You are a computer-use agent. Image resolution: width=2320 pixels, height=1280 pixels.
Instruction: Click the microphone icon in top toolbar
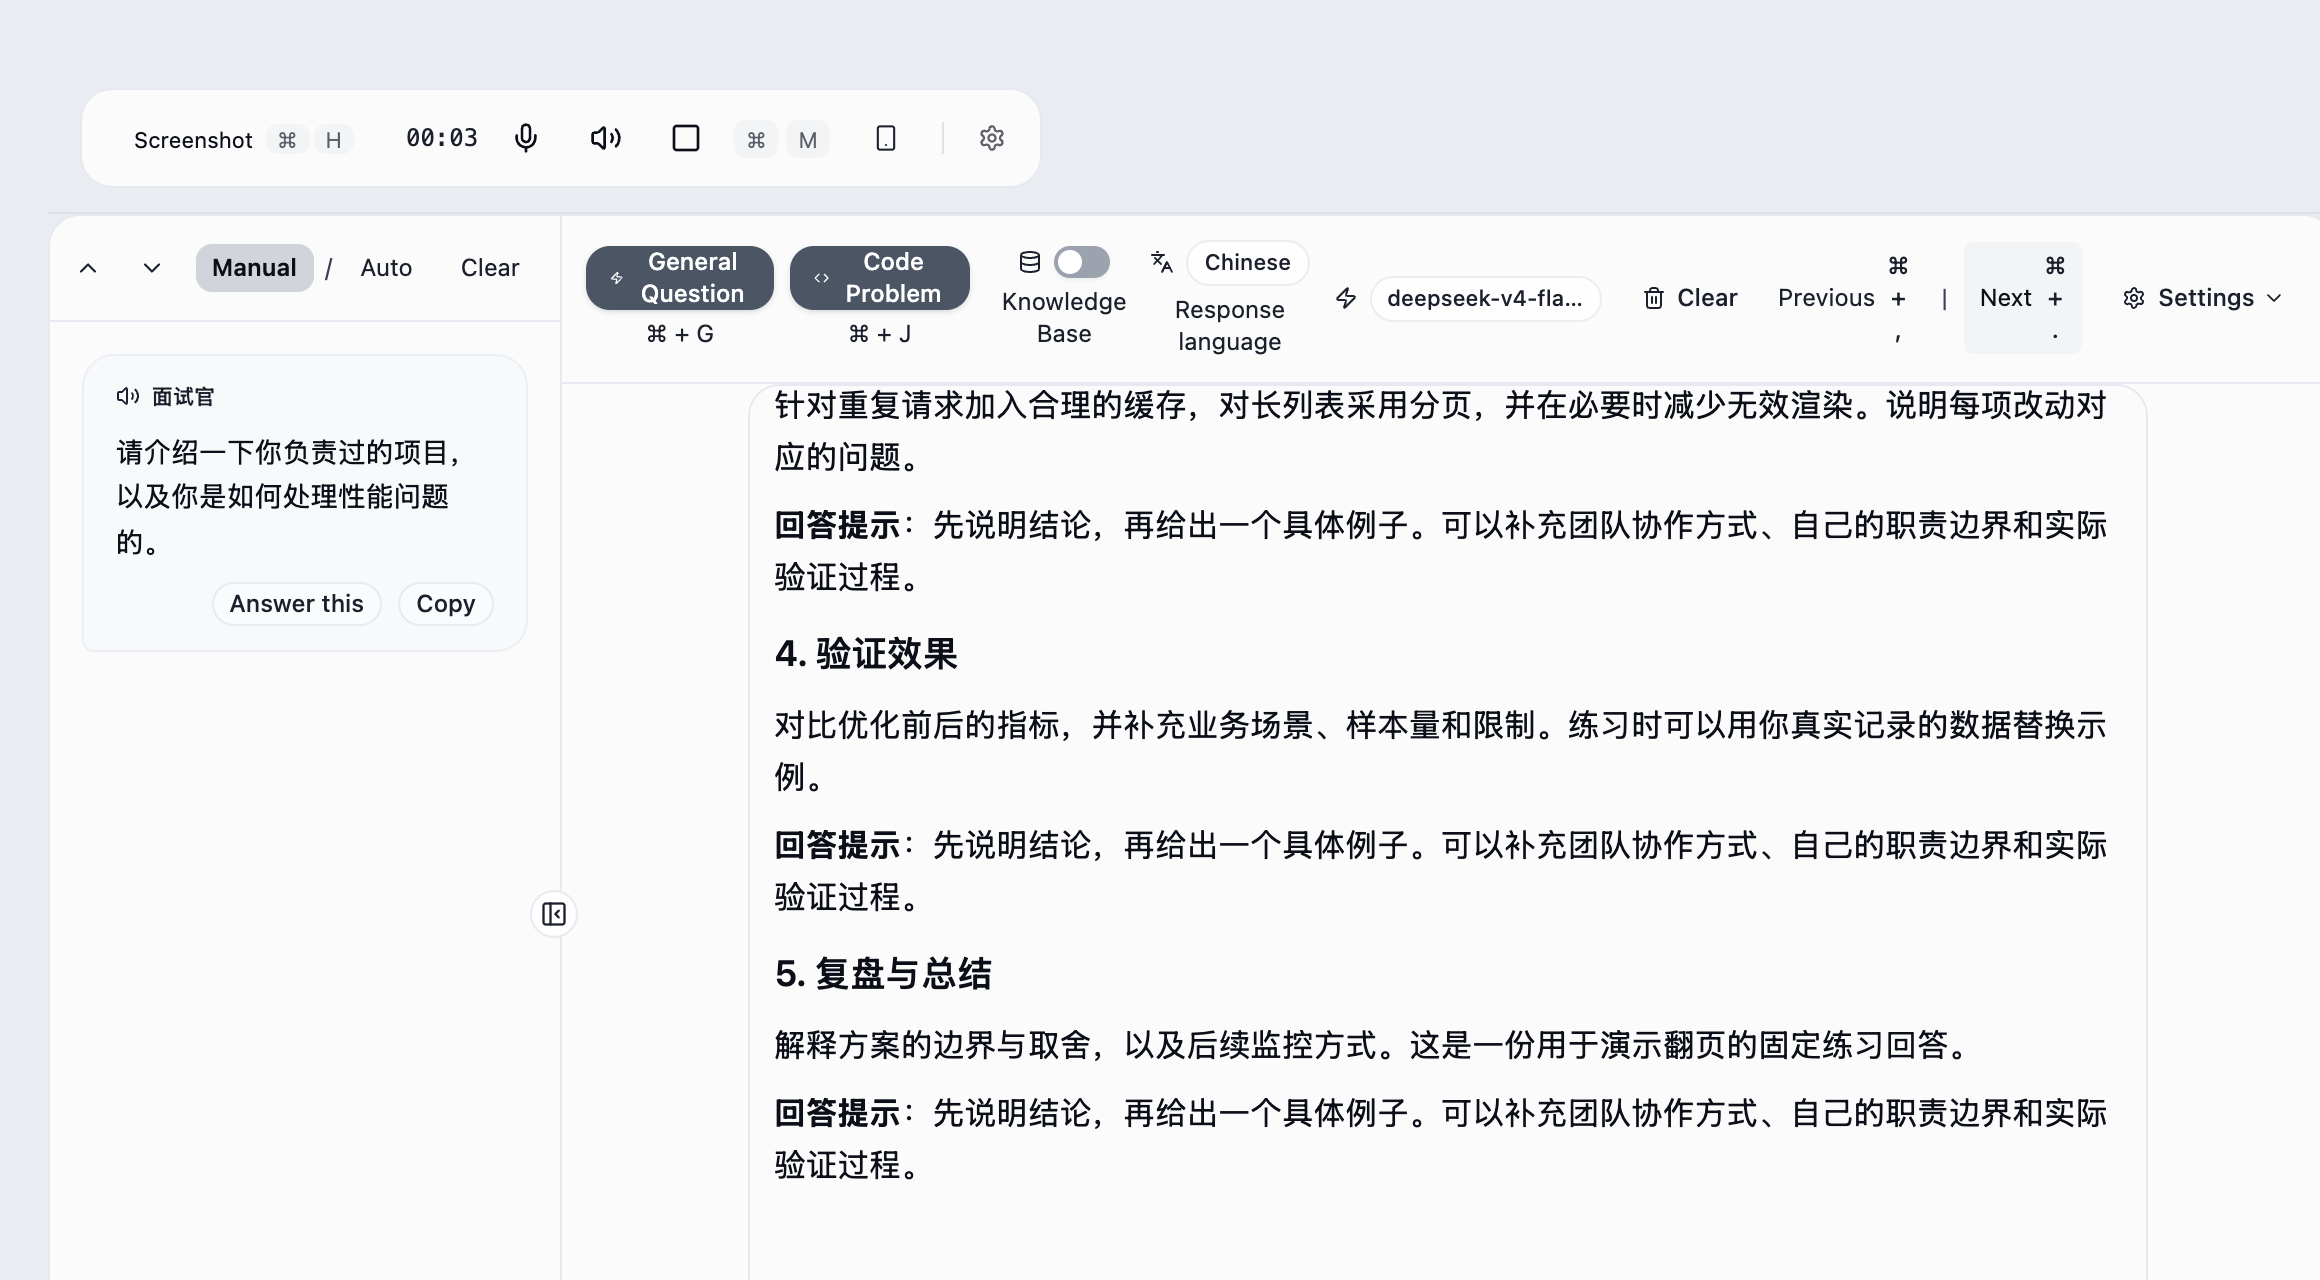[x=526, y=138]
